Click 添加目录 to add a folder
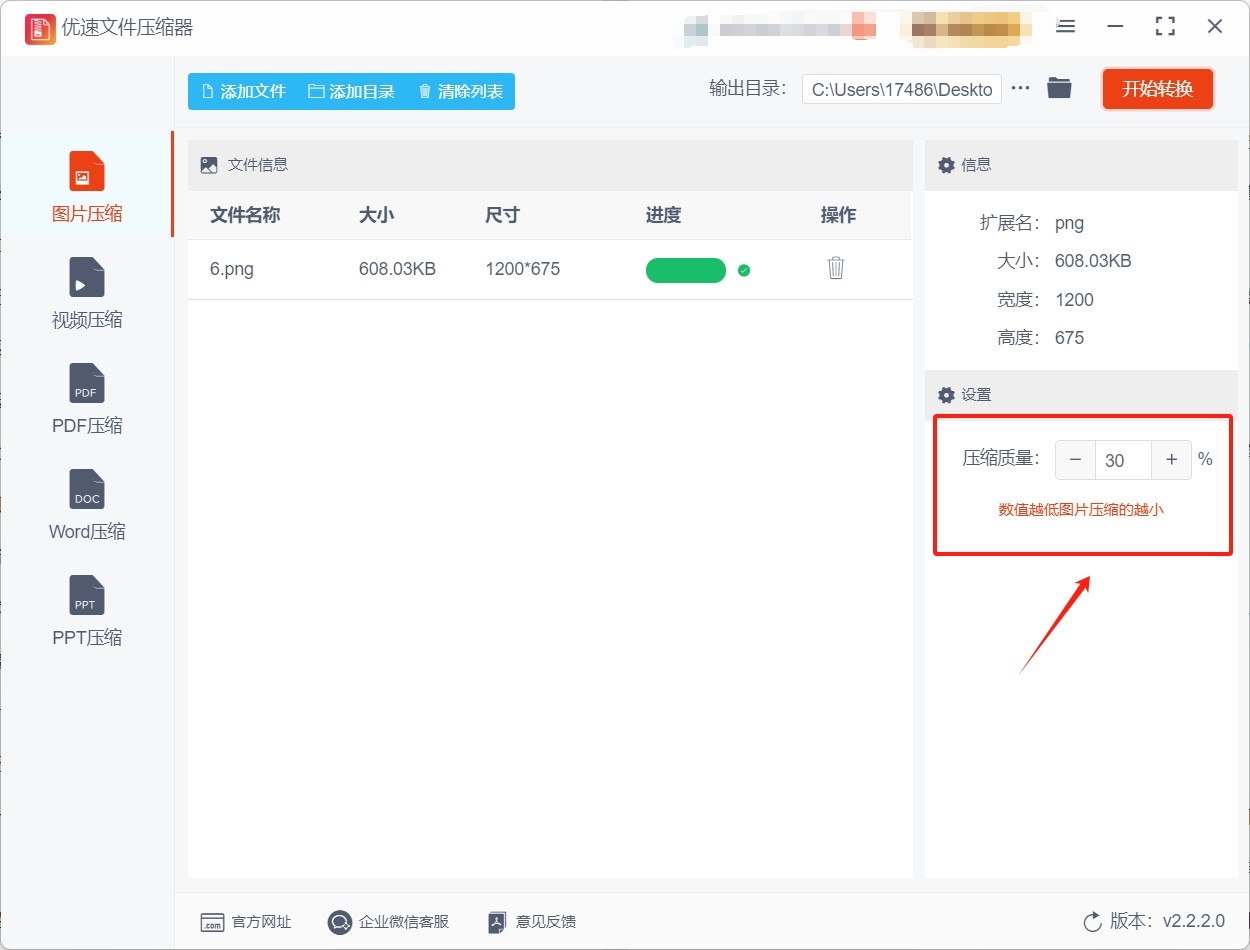Image resolution: width=1250 pixels, height=950 pixels. [351, 91]
